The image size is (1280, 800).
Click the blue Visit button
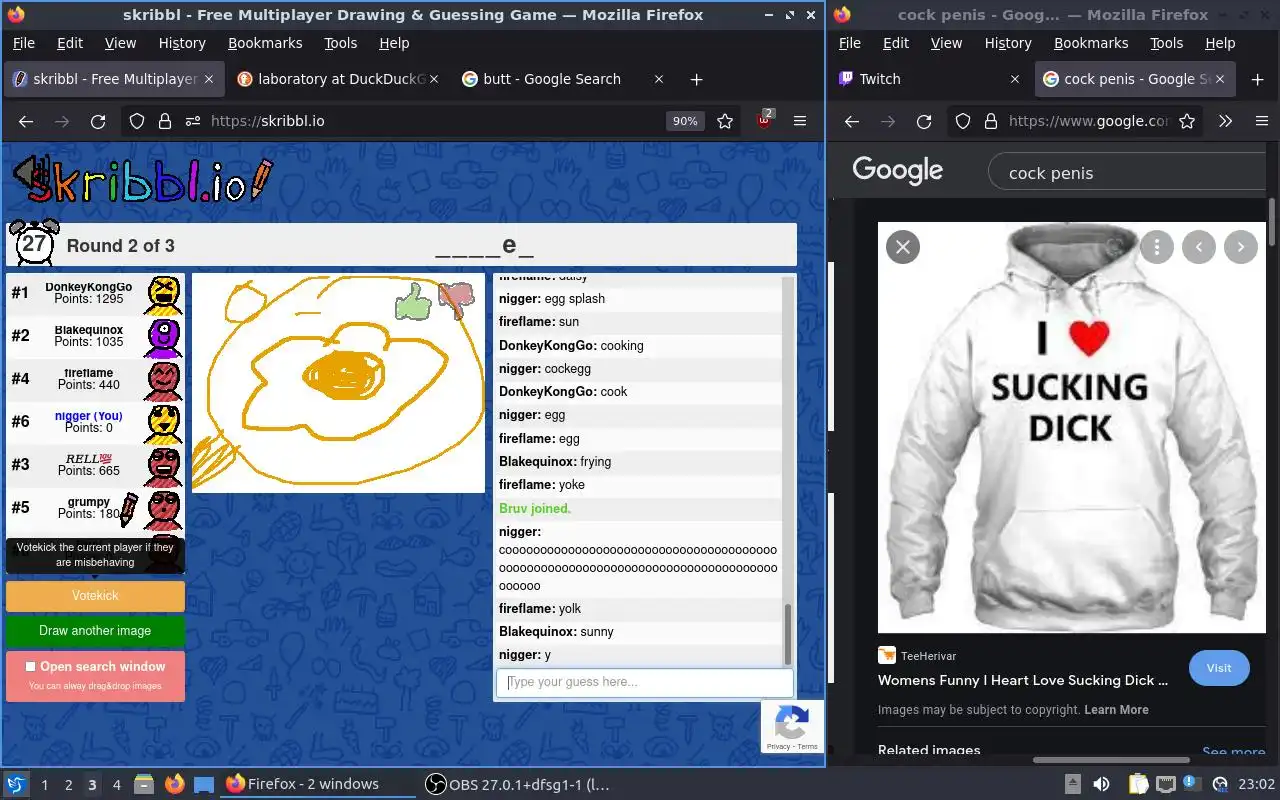point(1219,668)
